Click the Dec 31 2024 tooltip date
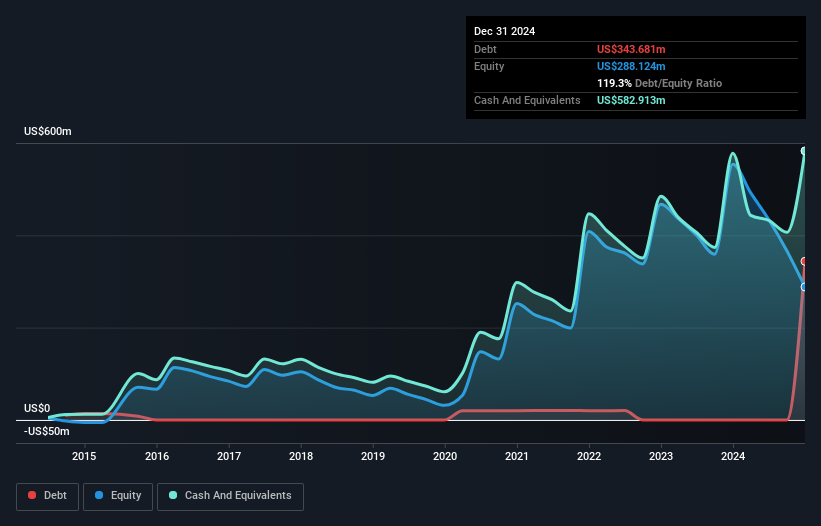The height and width of the screenshot is (526, 821). coord(504,31)
